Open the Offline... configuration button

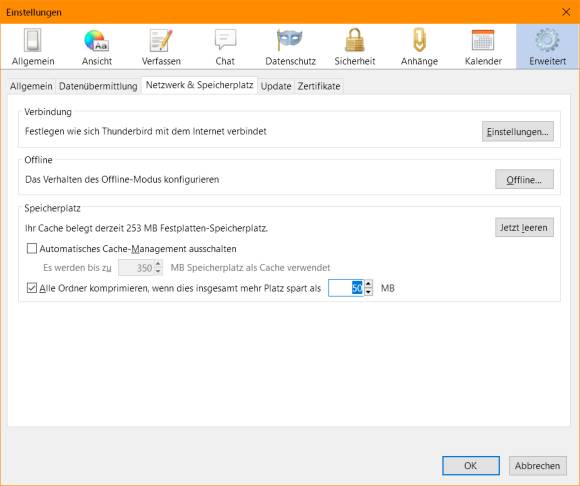(524, 179)
